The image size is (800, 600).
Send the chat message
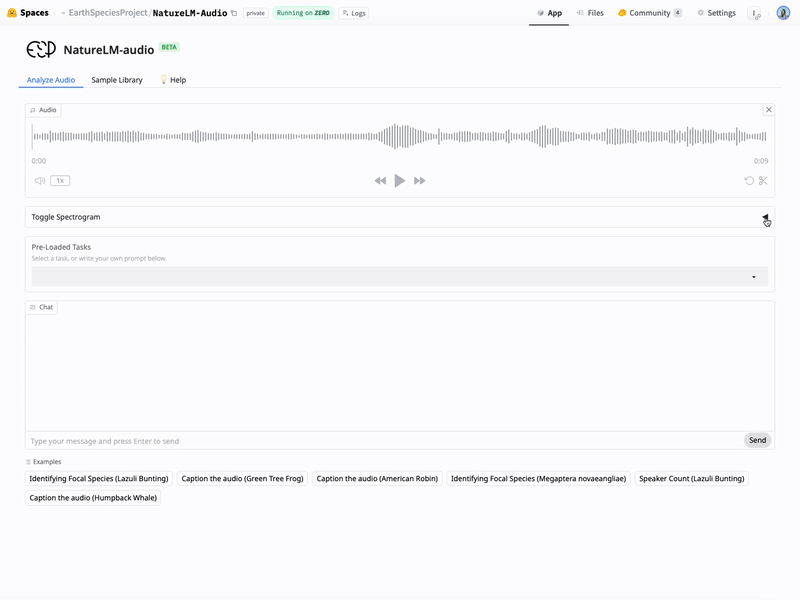pos(757,439)
